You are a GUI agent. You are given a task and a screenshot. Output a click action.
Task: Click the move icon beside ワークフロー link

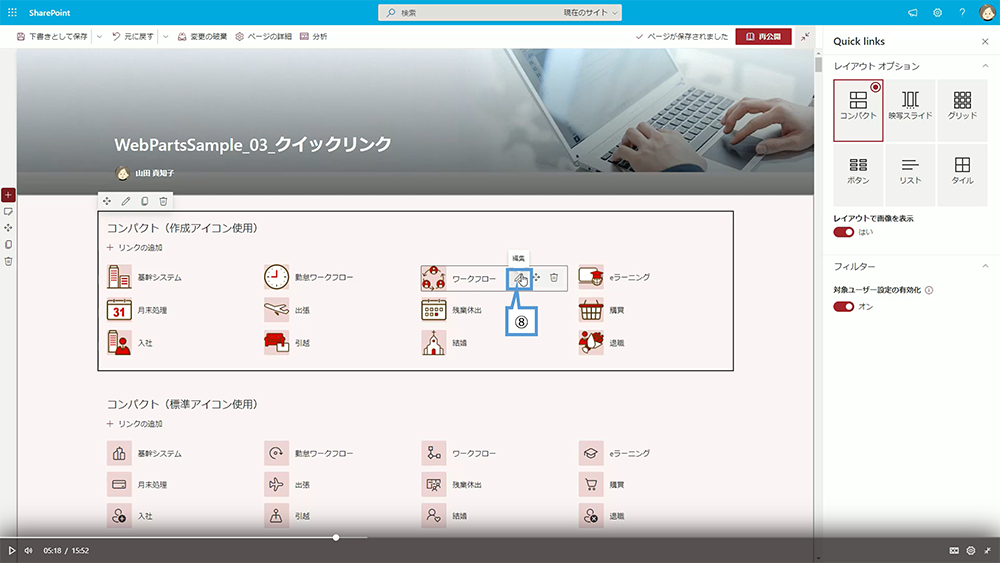pos(536,277)
